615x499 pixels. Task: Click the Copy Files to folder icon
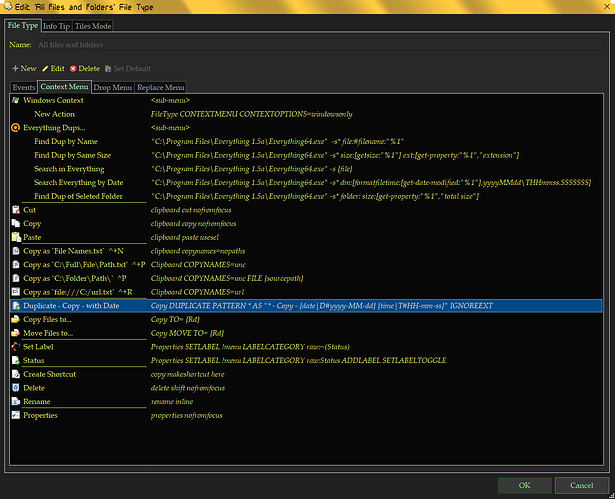pos(15,318)
